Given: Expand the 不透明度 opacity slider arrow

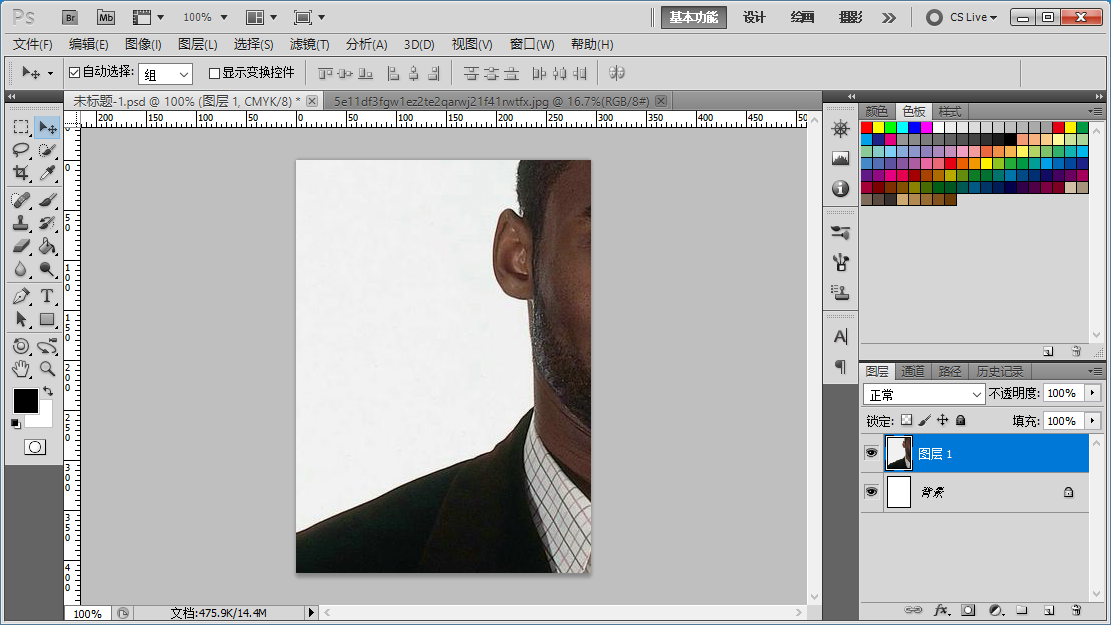Looking at the screenshot, I should point(1092,394).
